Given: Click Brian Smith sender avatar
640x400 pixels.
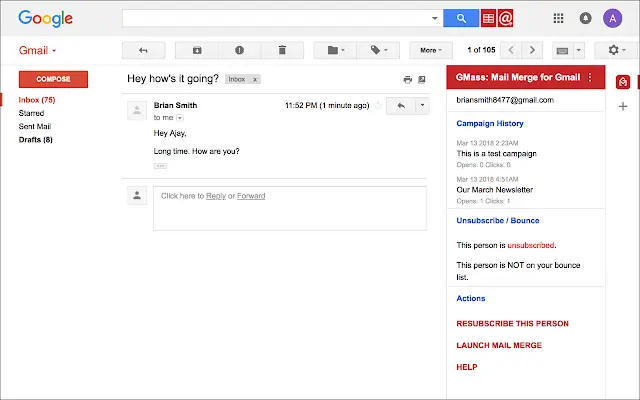Looking at the screenshot, I should coord(137,110).
